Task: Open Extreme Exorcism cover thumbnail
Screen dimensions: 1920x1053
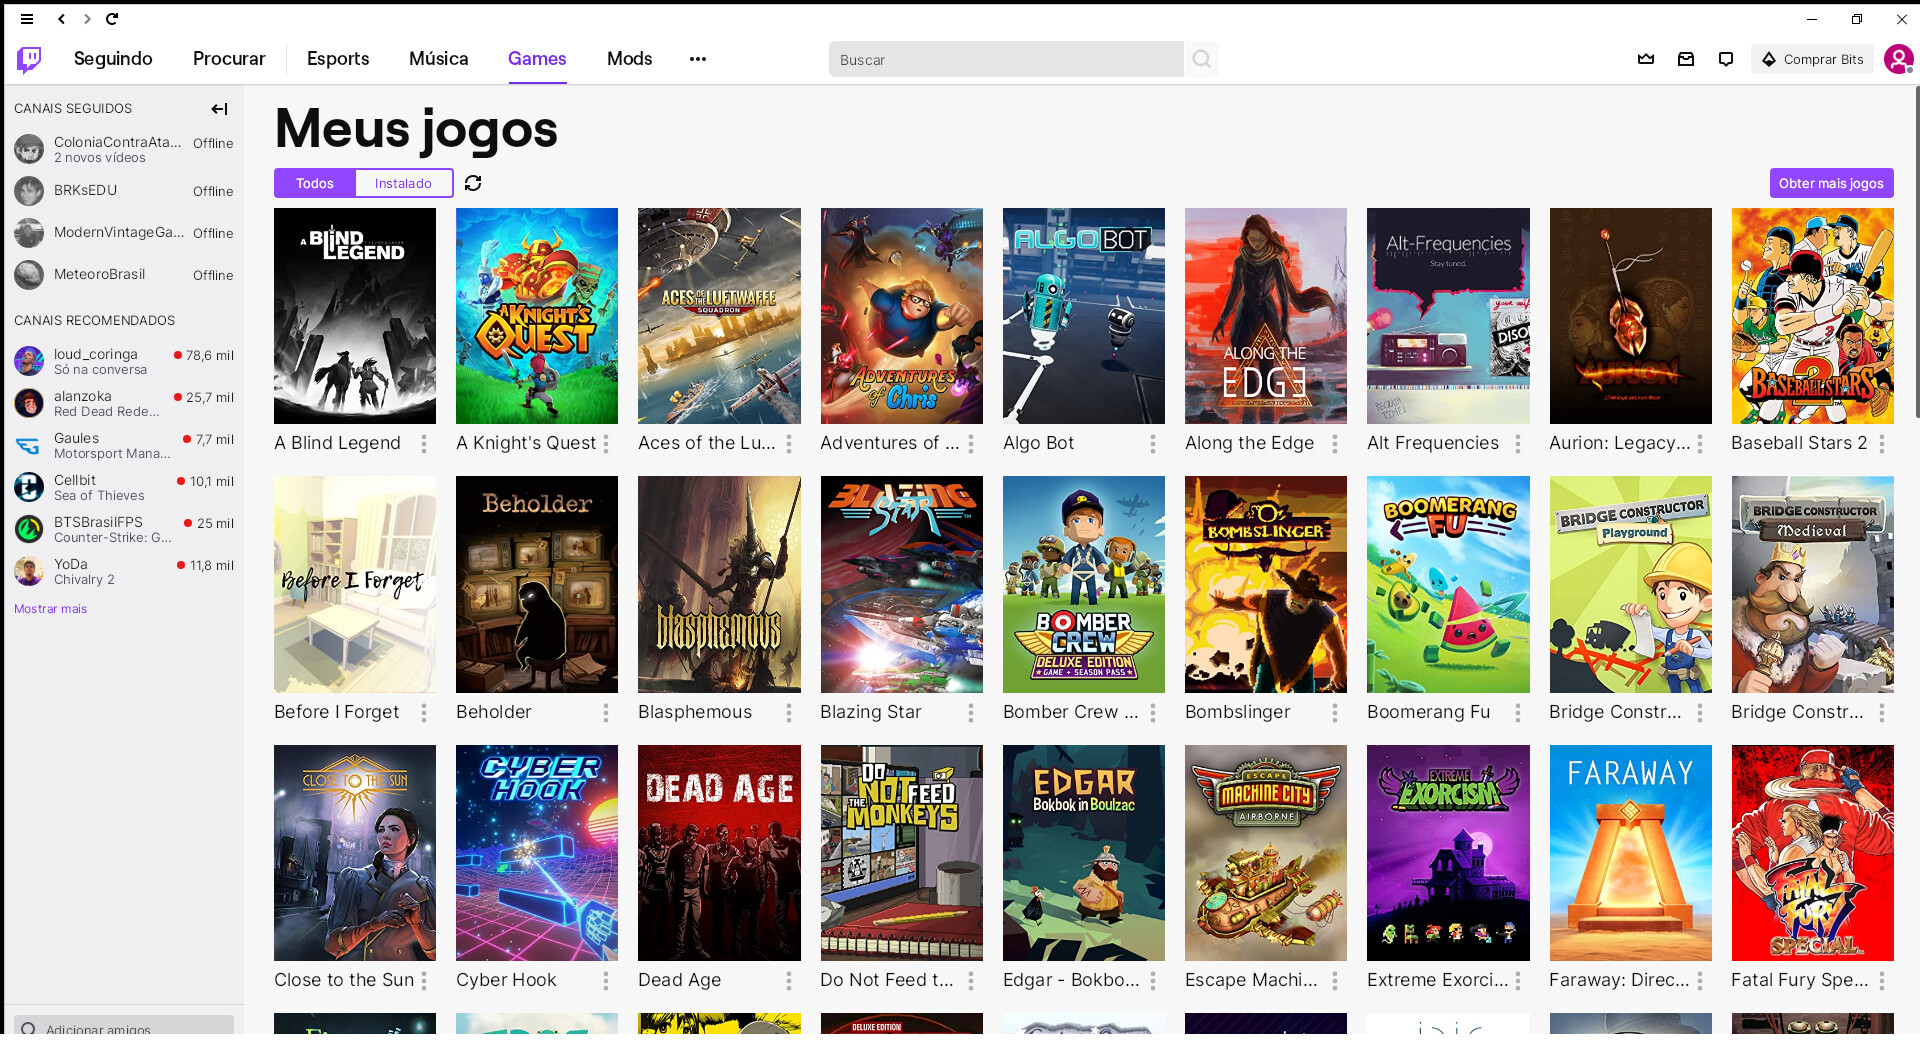Action: (1448, 853)
